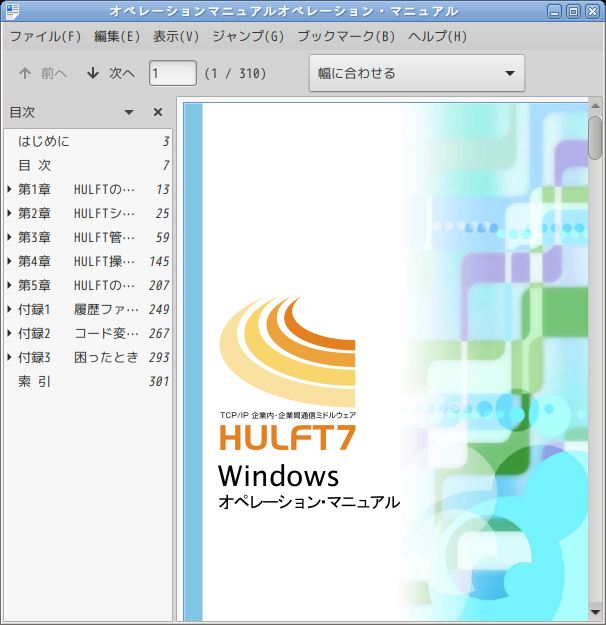Select the 第5章 entry on page 207
This screenshot has height=625, width=606.
(x=89, y=285)
